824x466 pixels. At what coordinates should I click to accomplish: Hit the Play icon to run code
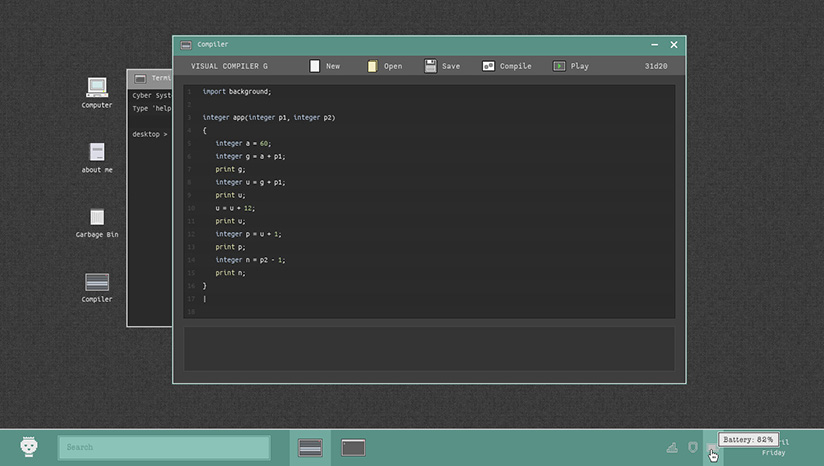coord(559,66)
